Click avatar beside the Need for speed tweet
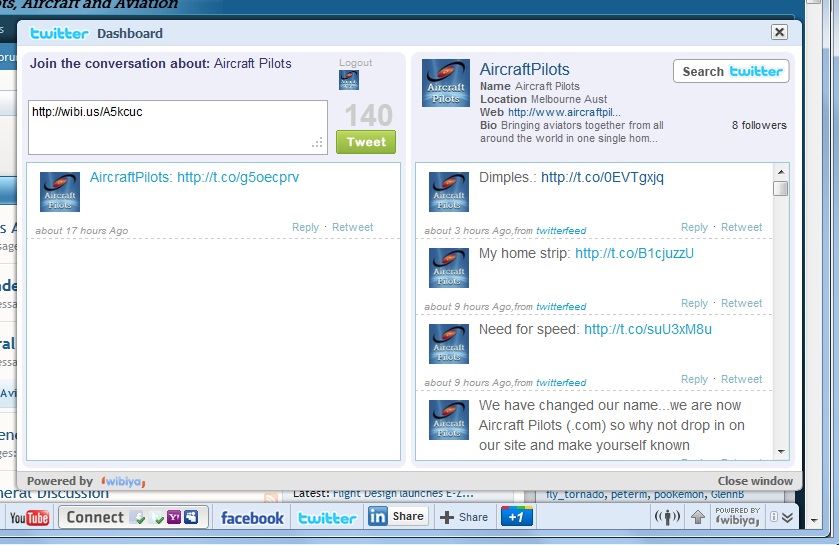The image size is (840, 545). click(449, 344)
